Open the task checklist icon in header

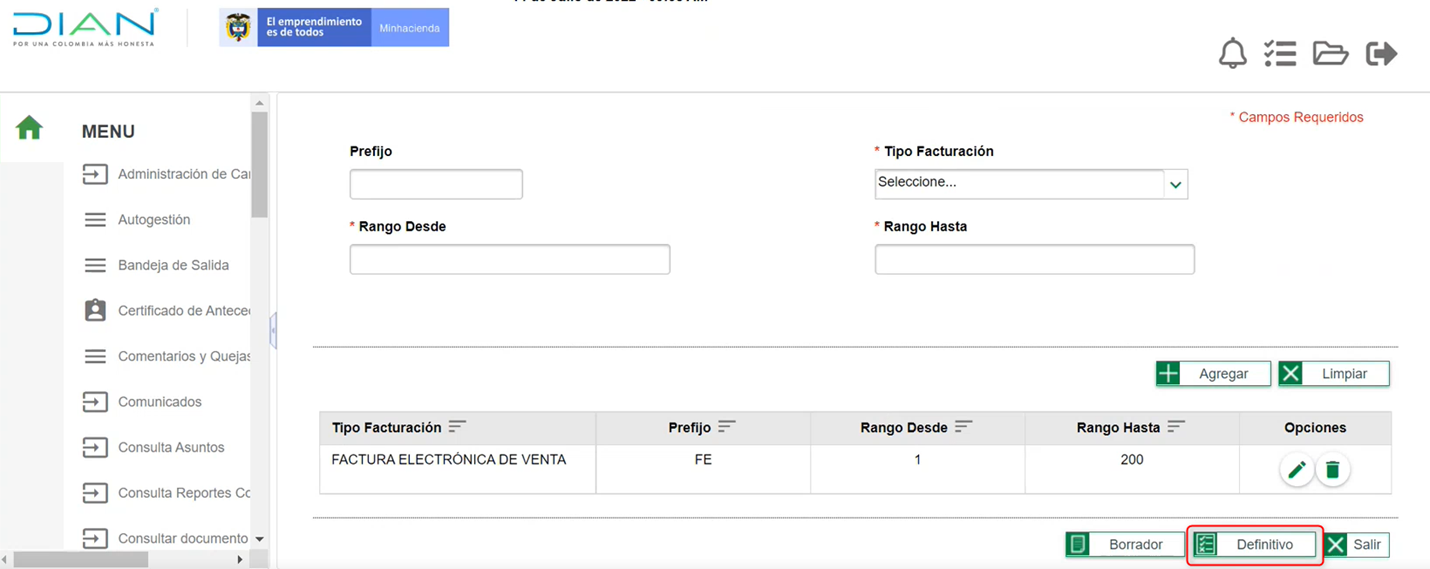tap(1280, 53)
